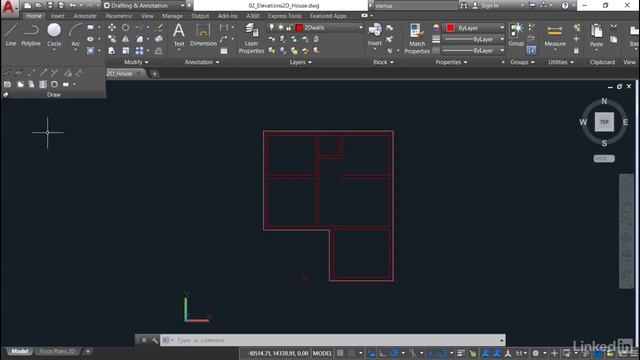This screenshot has width=640, height=360.
Task: Expand the Block panel
Action: tap(383, 62)
